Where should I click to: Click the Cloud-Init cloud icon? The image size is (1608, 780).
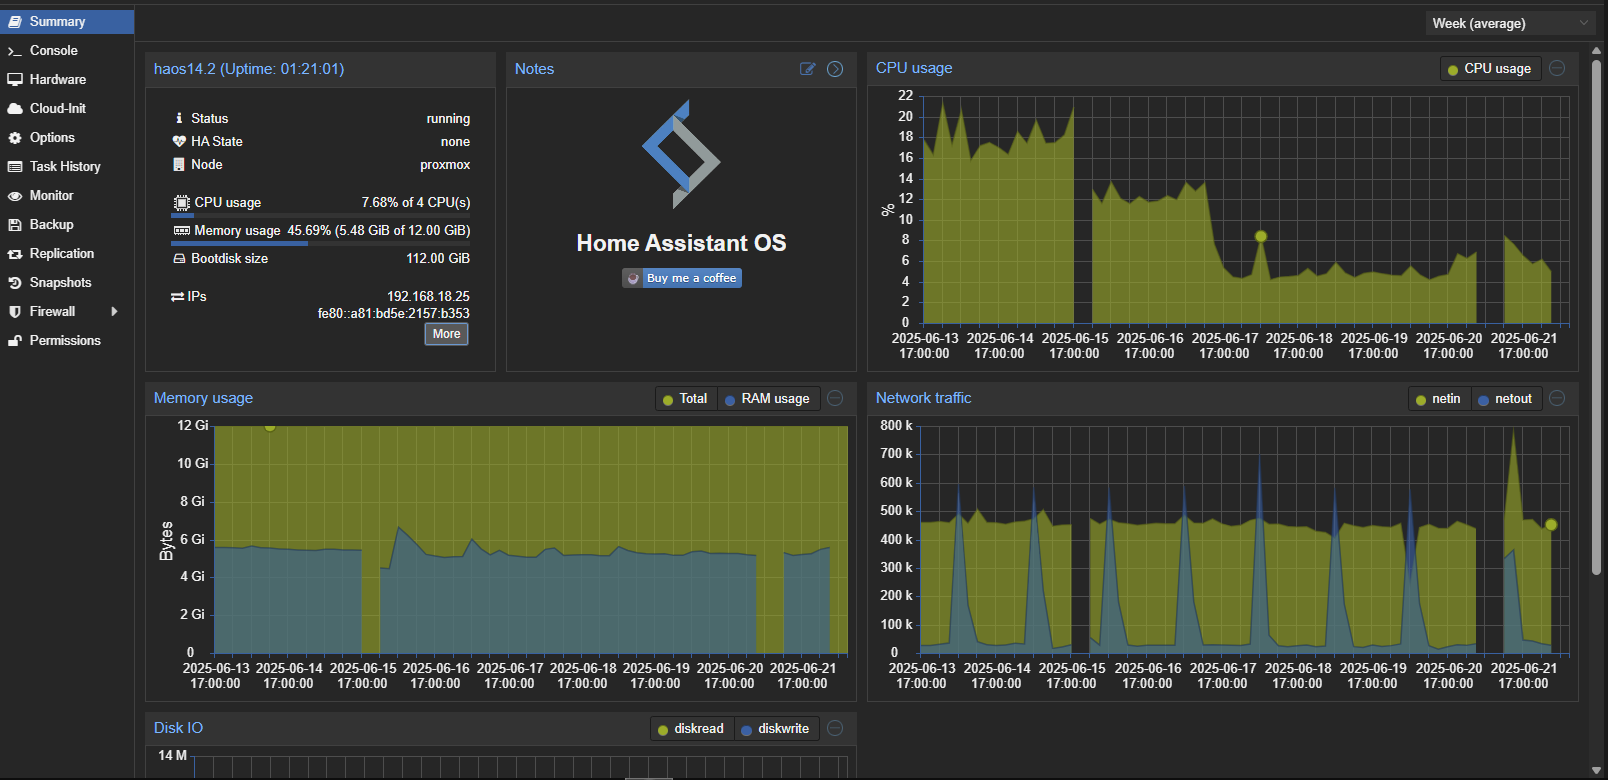click(x=15, y=108)
